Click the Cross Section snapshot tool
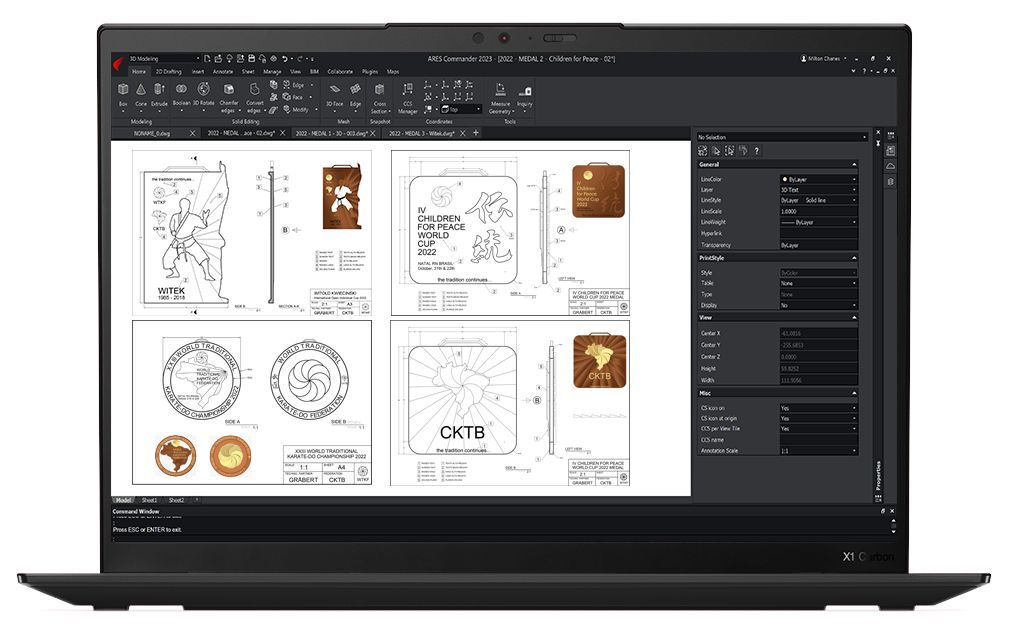This screenshot has width=1012, height=636. pos(380,97)
